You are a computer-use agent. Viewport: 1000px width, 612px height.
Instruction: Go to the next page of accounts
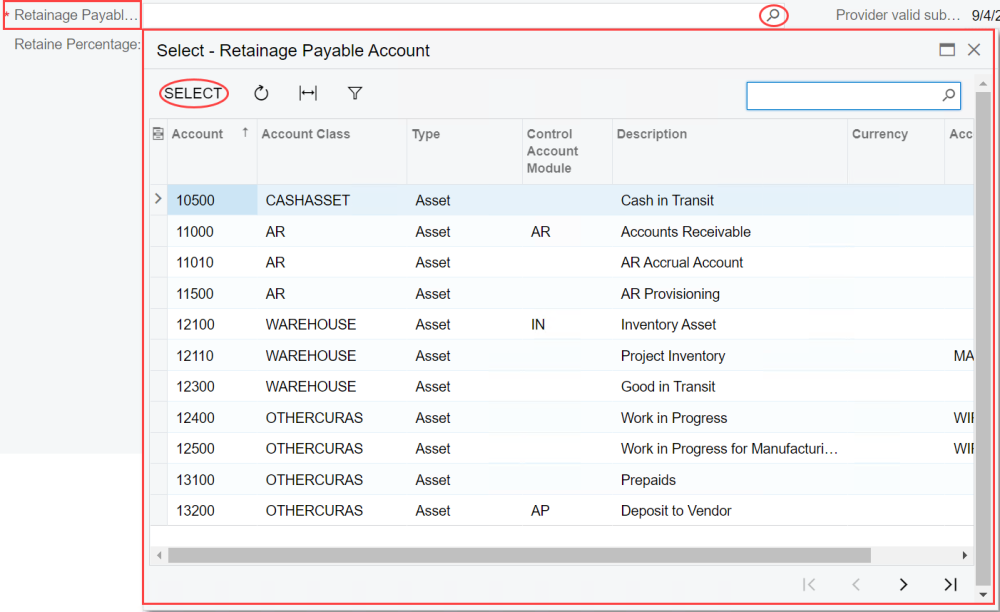tap(903, 584)
